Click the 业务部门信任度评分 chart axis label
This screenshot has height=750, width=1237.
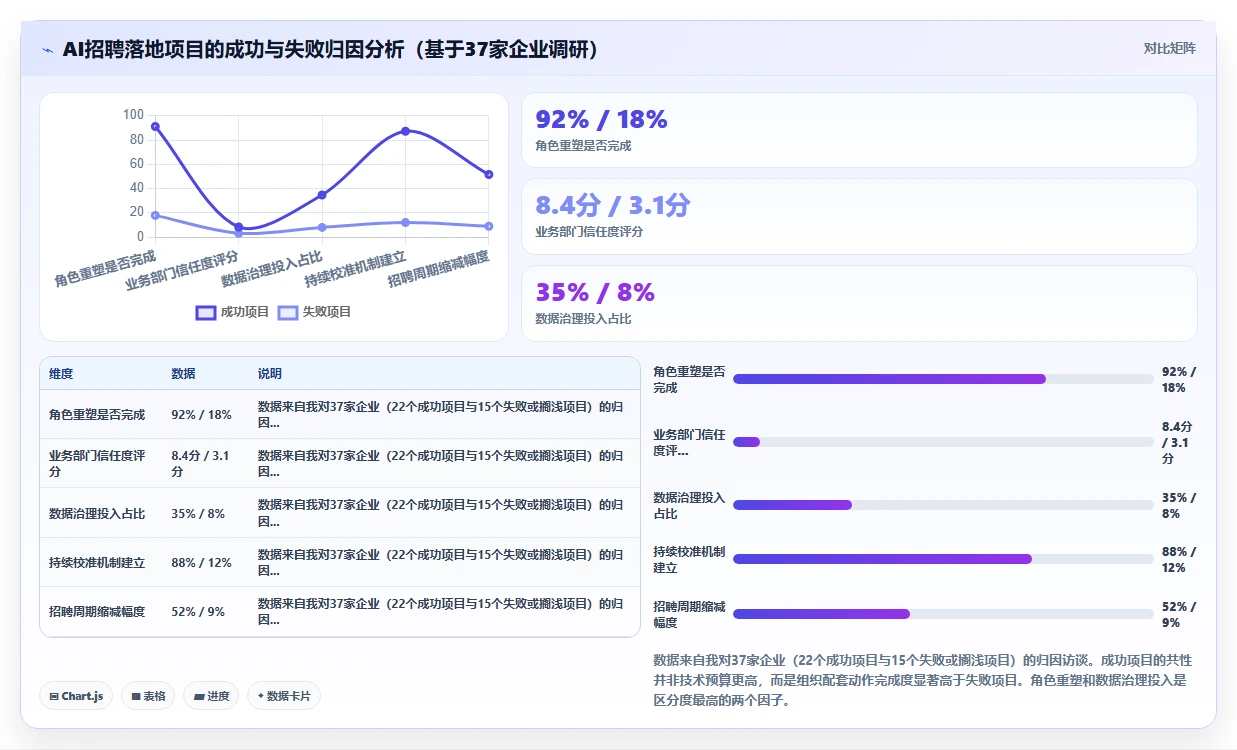(x=182, y=270)
